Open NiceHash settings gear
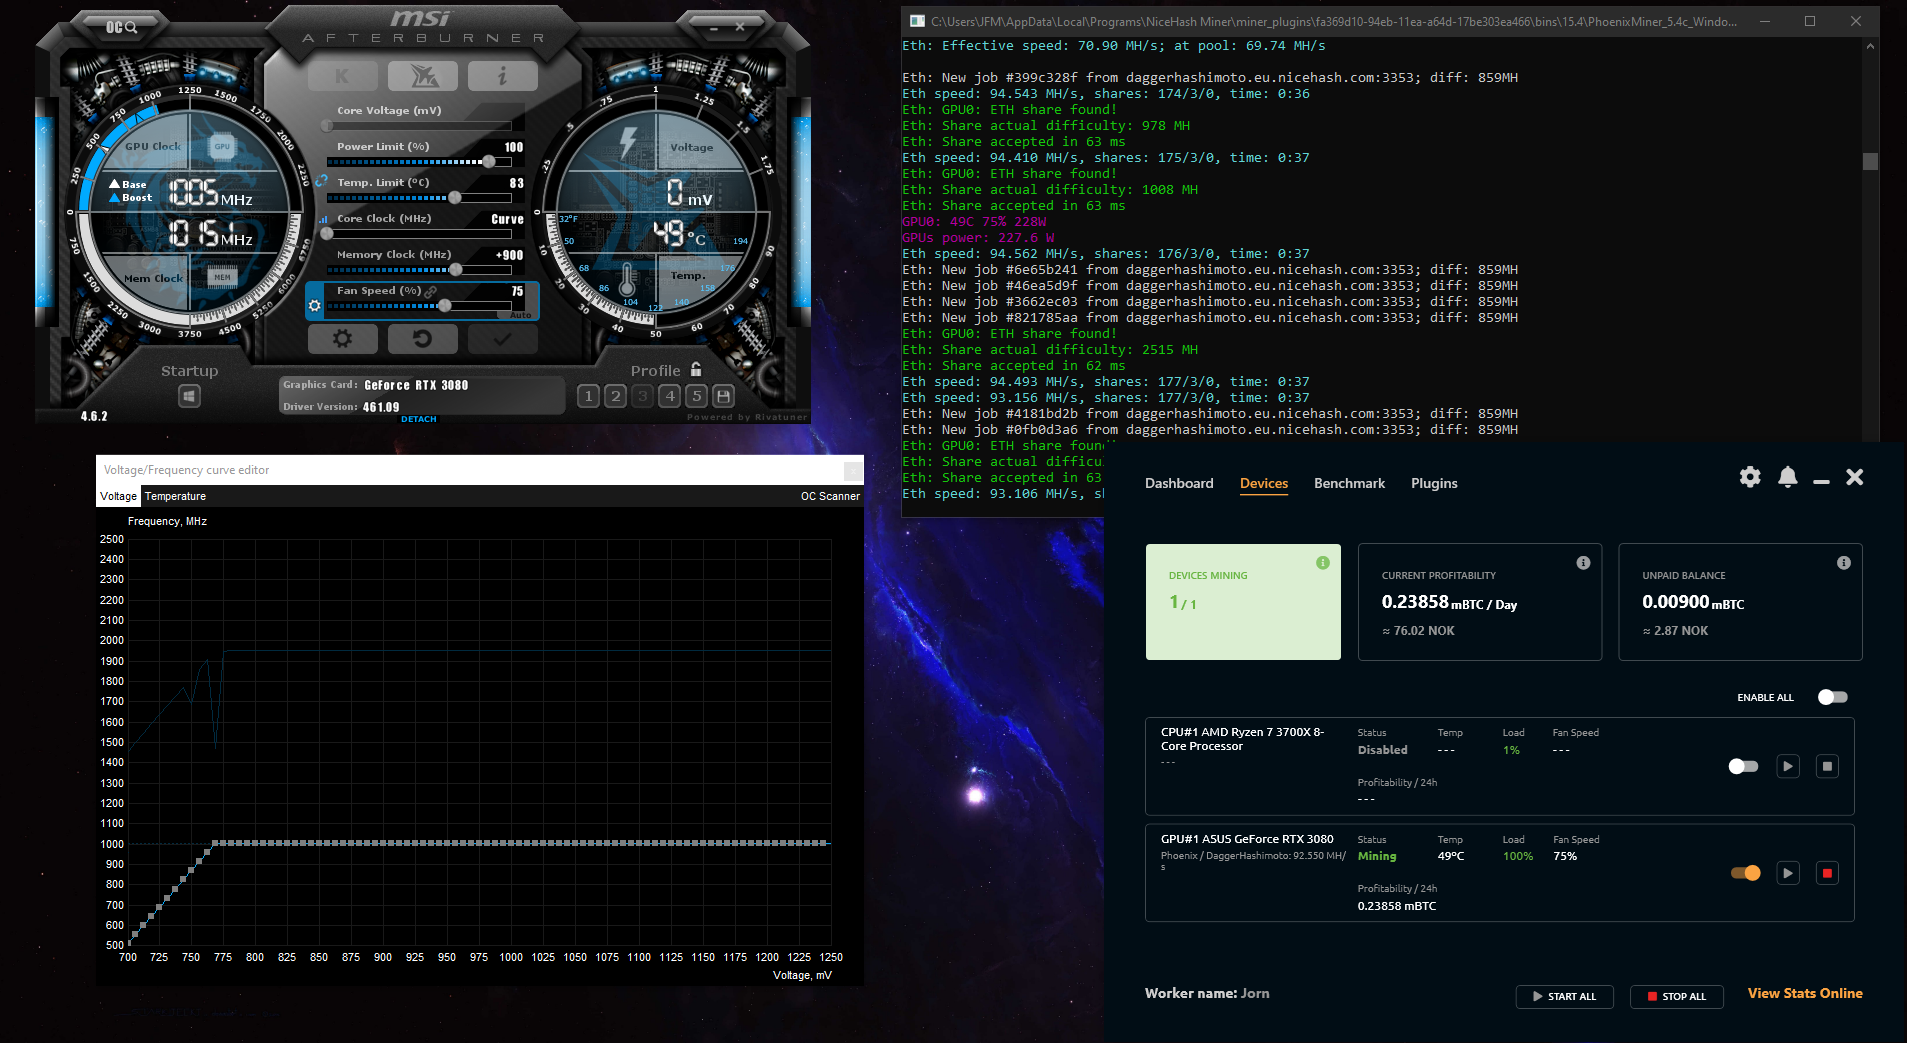This screenshot has width=1907, height=1043. pyautogui.click(x=1750, y=477)
